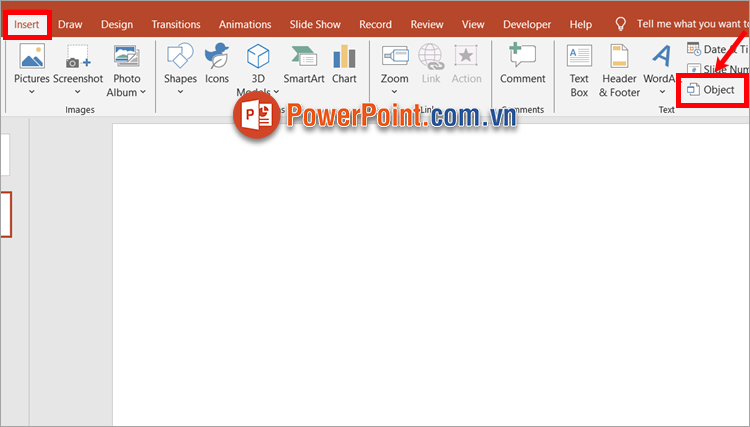
Task: Expand the WordArt dropdown arrow
Action: click(662, 92)
